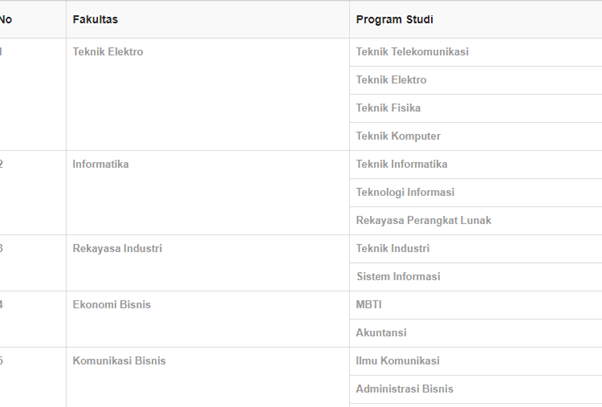Click the Administrasi Bisnis row
The width and height of the screenshot is (602, 407).
(x=476, y=389)
